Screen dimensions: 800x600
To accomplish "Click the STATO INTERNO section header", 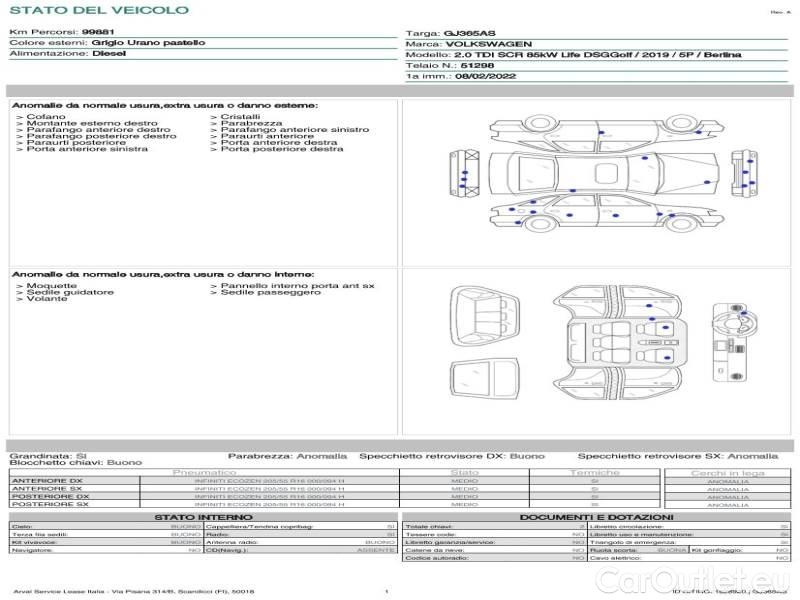I will (x=203, y=517).
